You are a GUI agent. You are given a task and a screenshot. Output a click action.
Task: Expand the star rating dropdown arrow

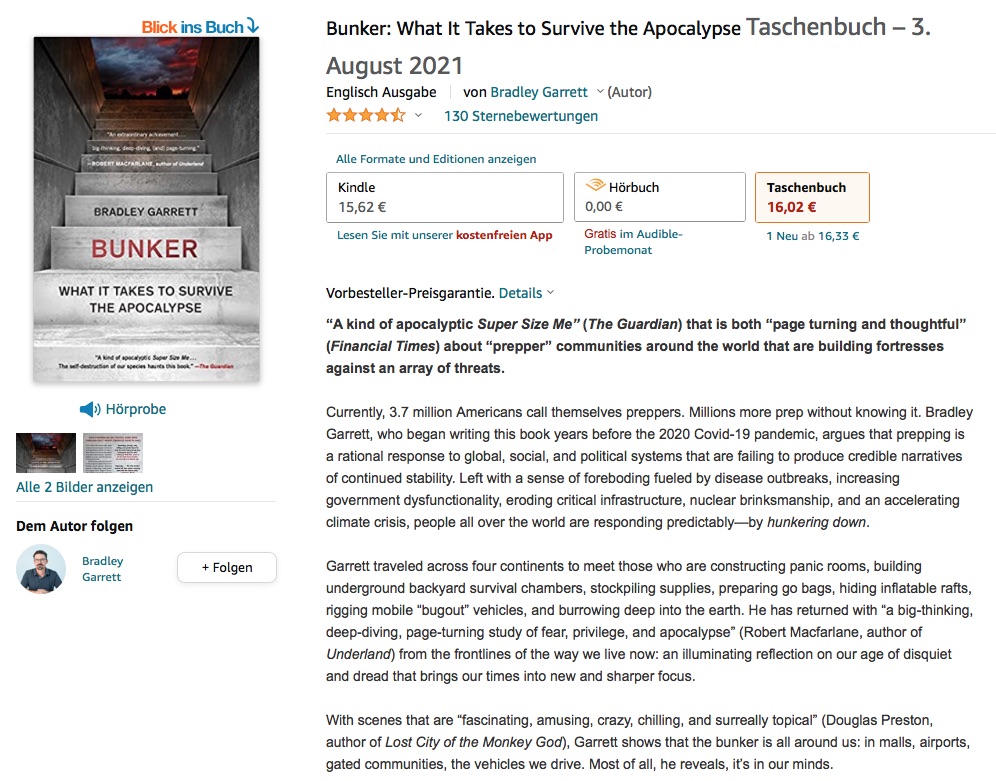(x=418, y=116)
